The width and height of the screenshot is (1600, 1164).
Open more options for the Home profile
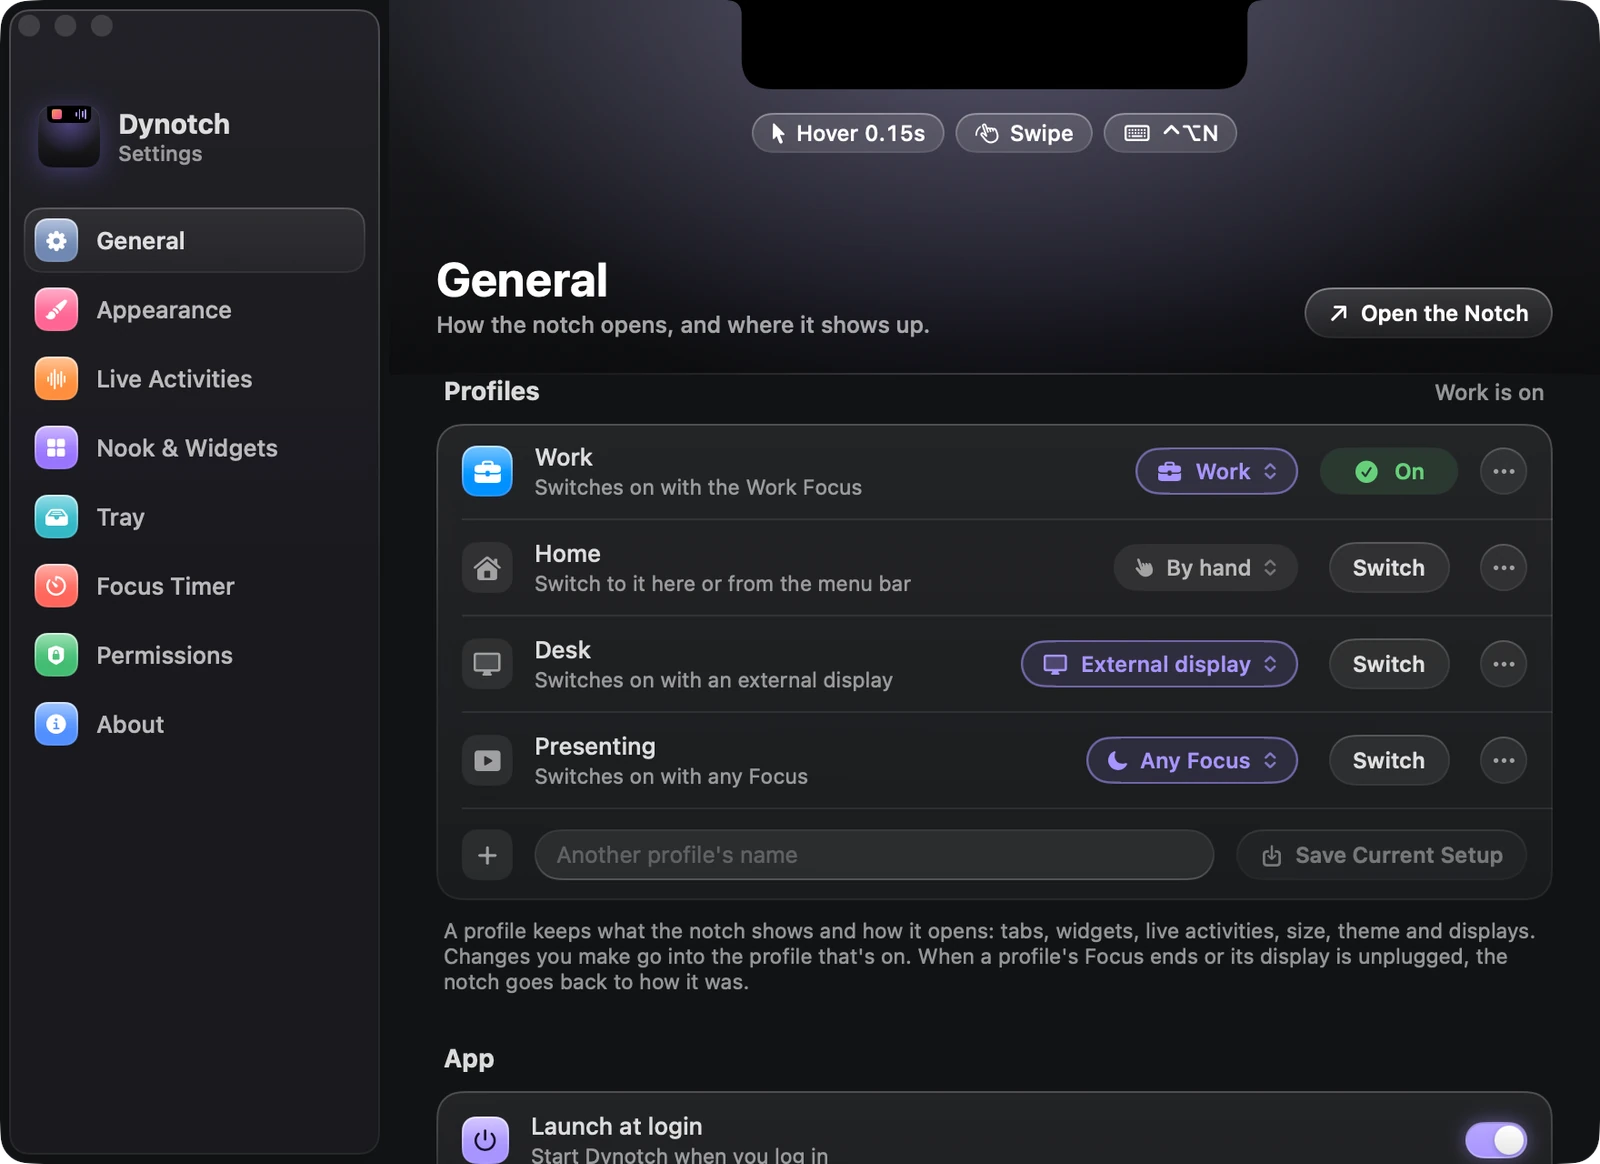pos(1503,568)
